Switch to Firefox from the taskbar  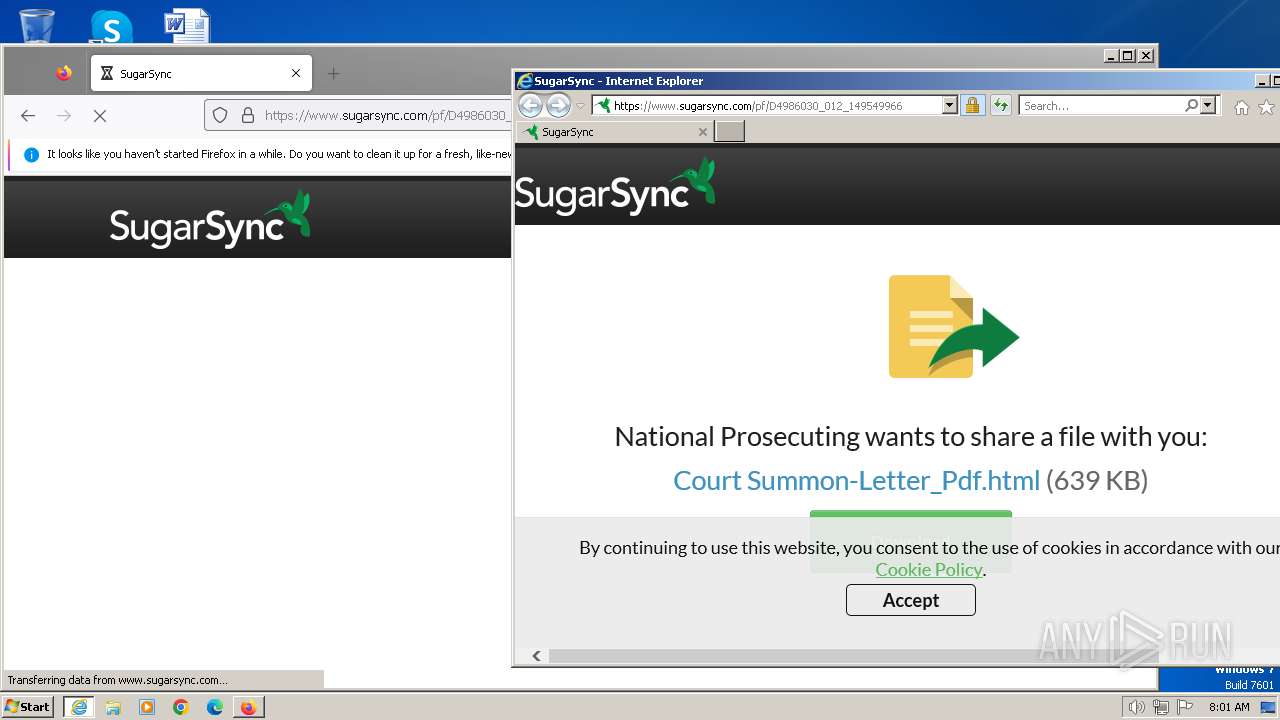(248, 707)
